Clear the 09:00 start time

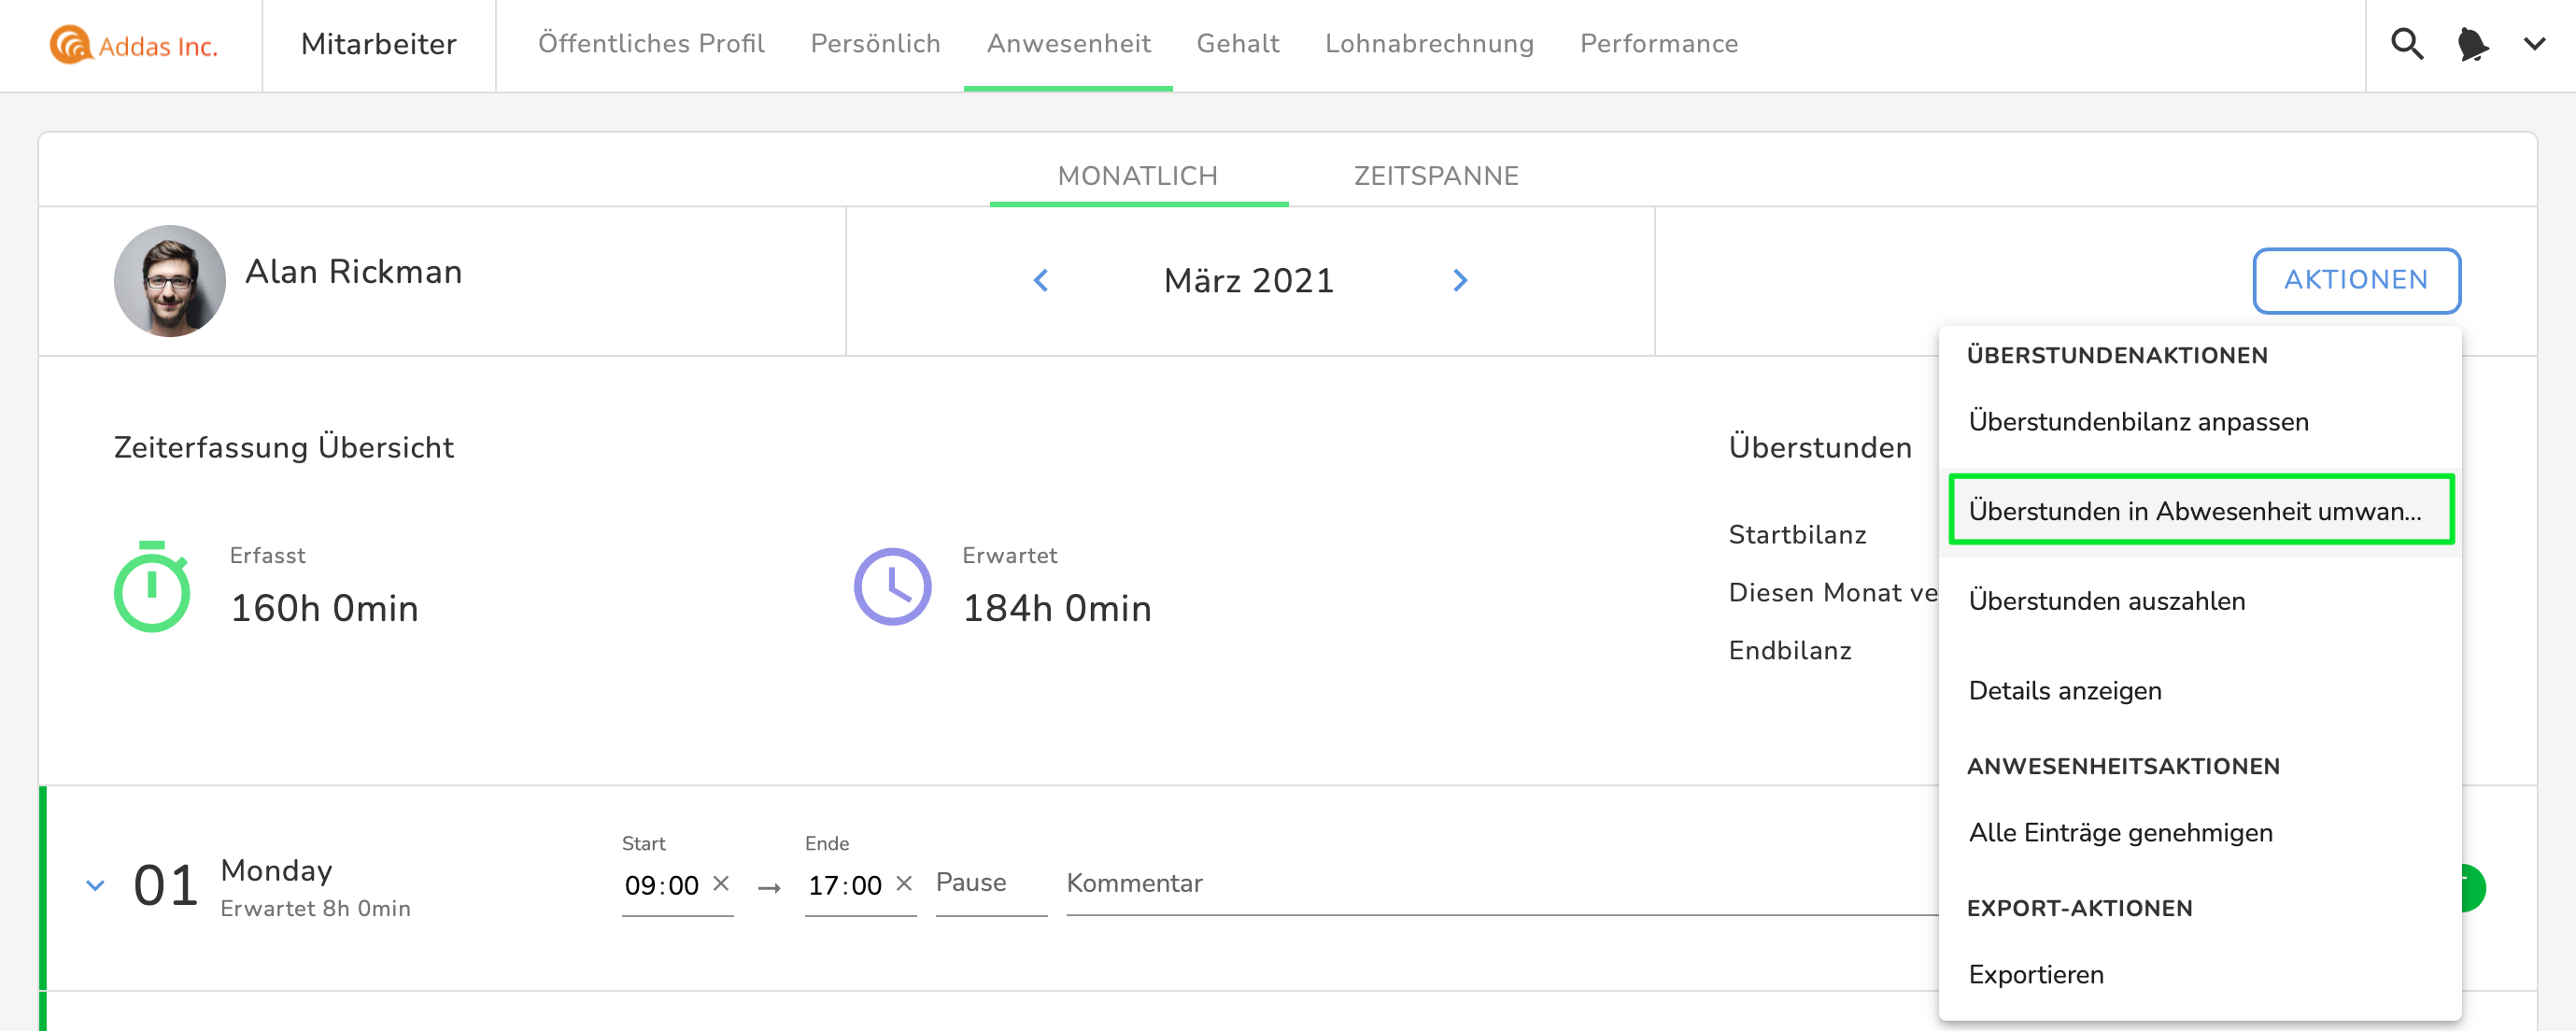point(721,884)
